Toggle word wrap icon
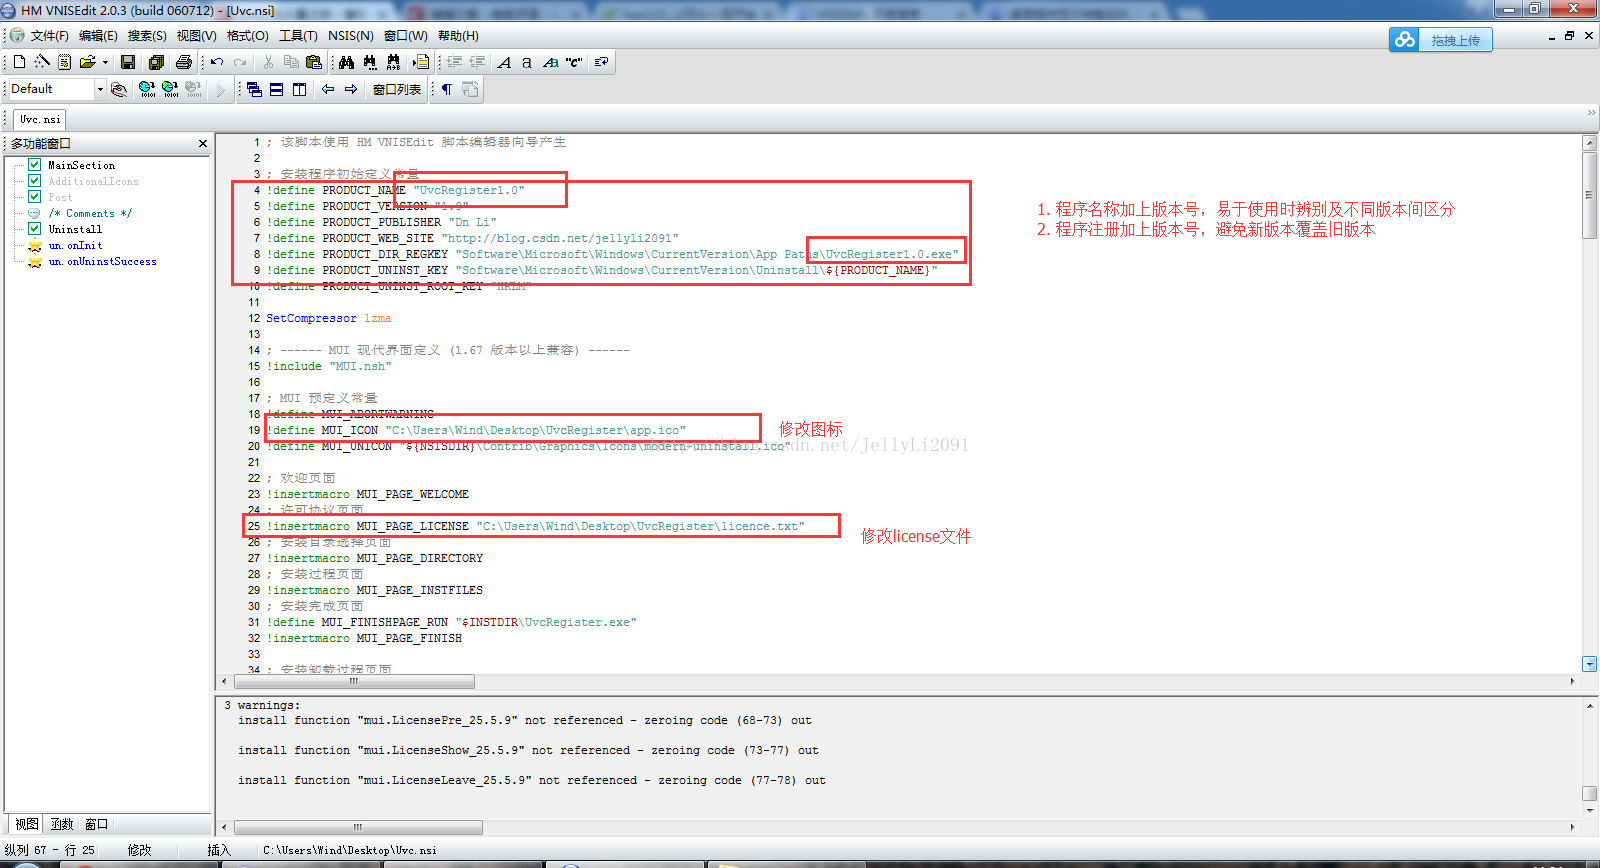The width and height of the screenshot is (1600, 868). (601, 62)
